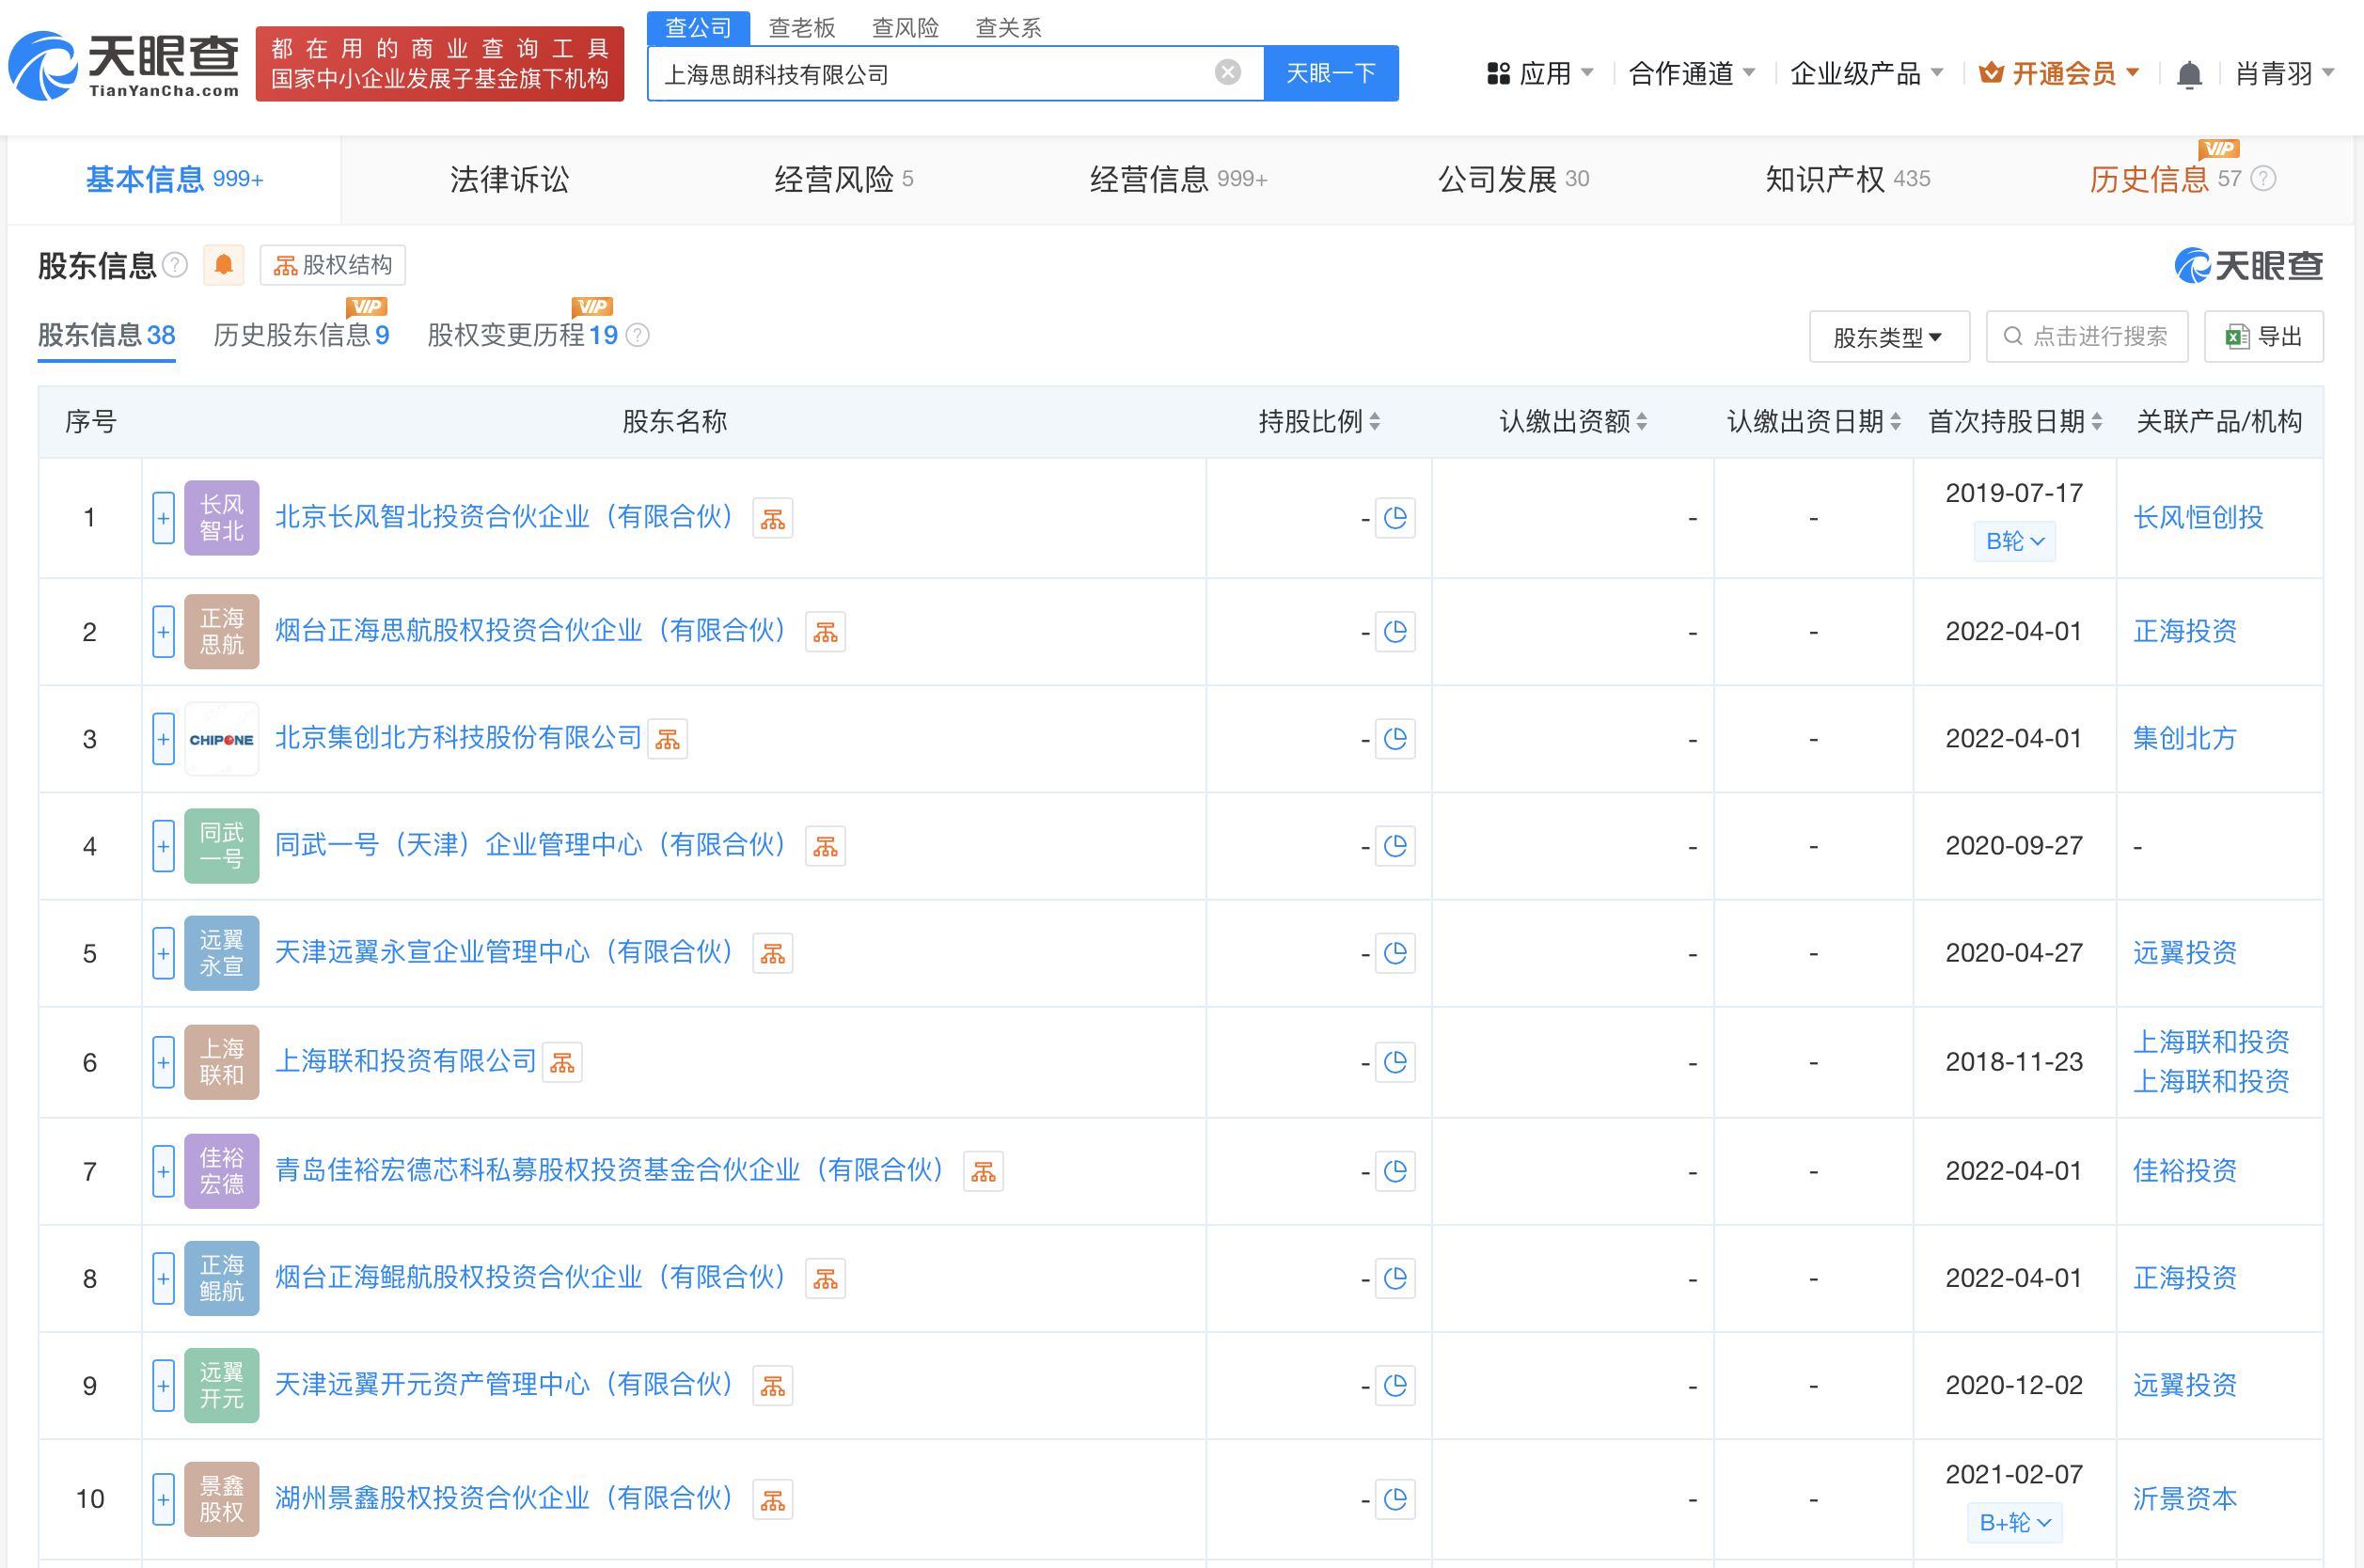2364x1568 pixels.
Task: Select the 查老板 search tab
Action: click(801, 27)
